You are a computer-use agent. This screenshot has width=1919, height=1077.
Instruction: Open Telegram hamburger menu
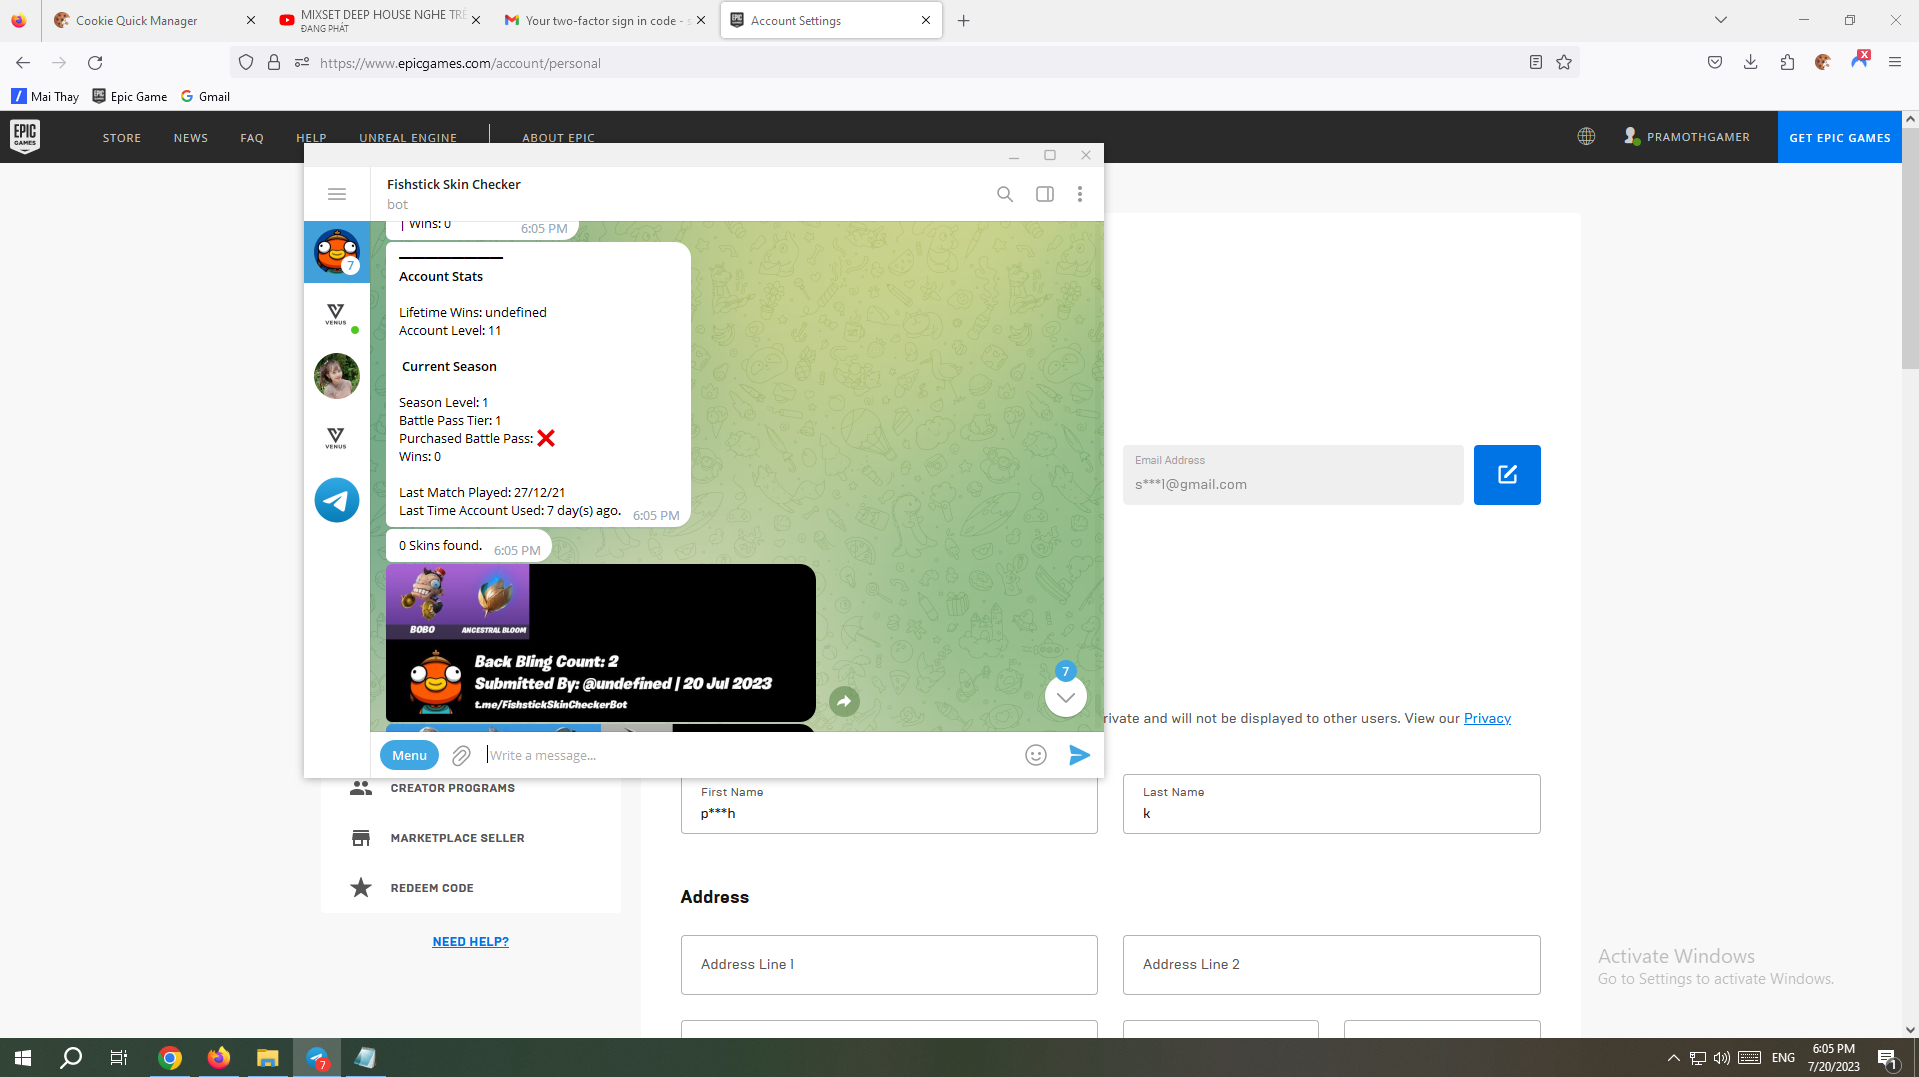pos(337,194)
